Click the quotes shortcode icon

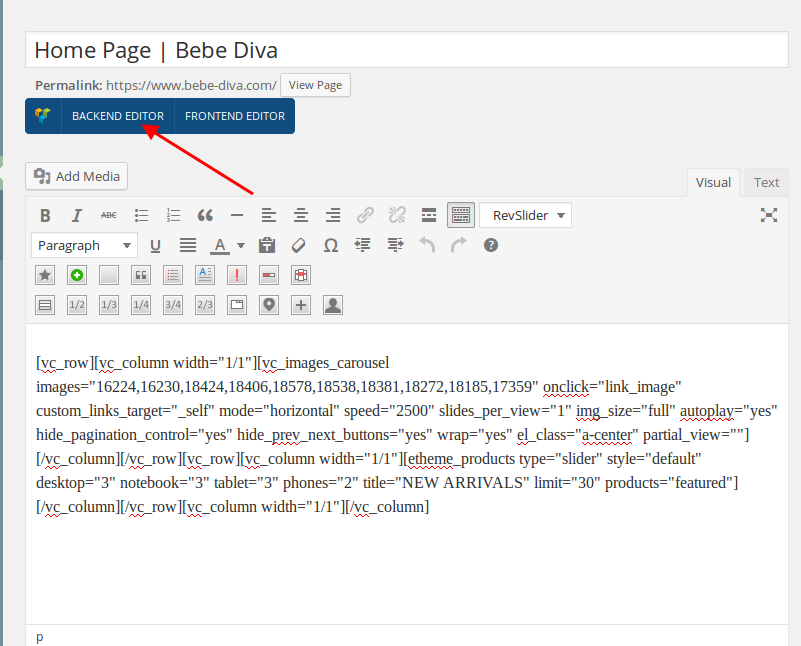[x=141, y=275]
